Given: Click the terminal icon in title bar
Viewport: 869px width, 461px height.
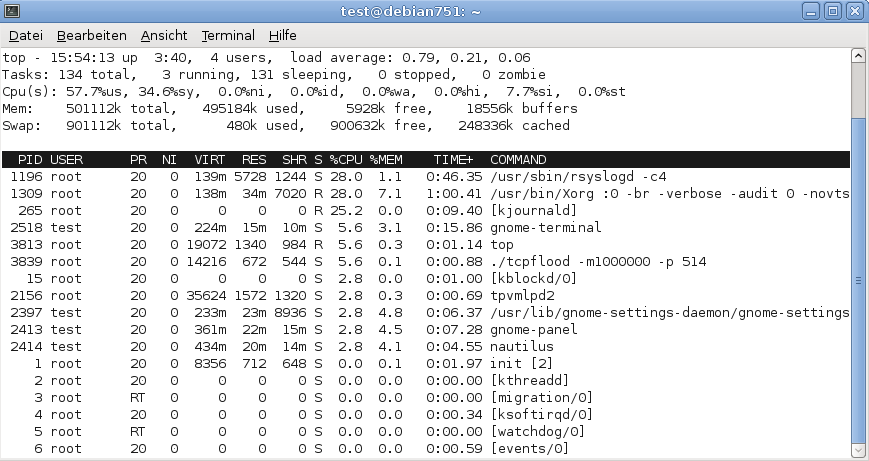Looking at the screenshot, I should point(12,11).
